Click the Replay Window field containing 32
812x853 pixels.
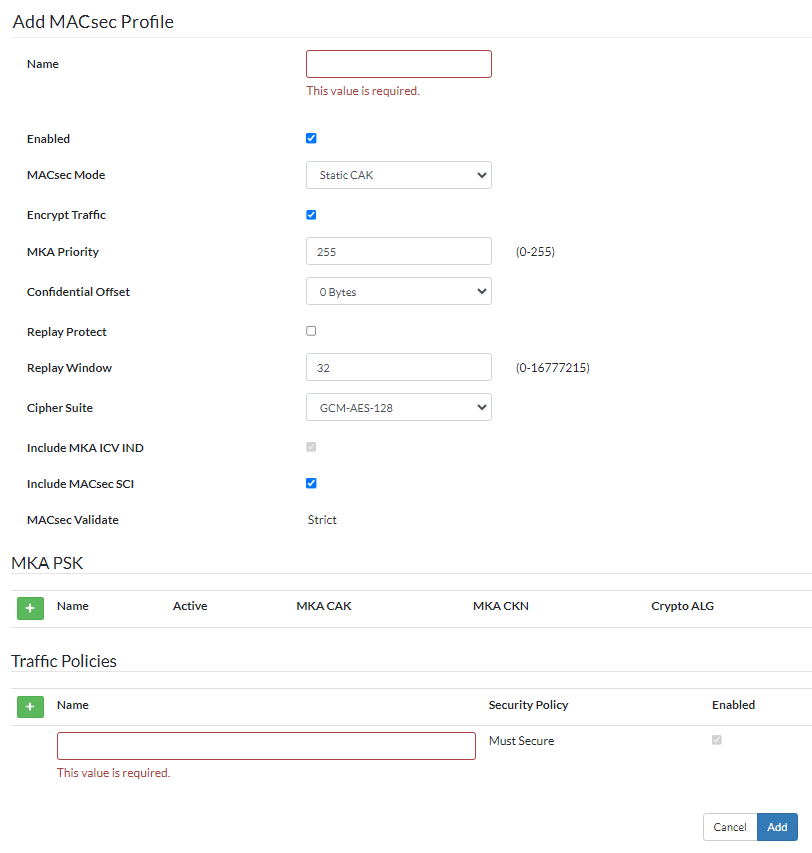pyautogui.click(x=398, y=367)
